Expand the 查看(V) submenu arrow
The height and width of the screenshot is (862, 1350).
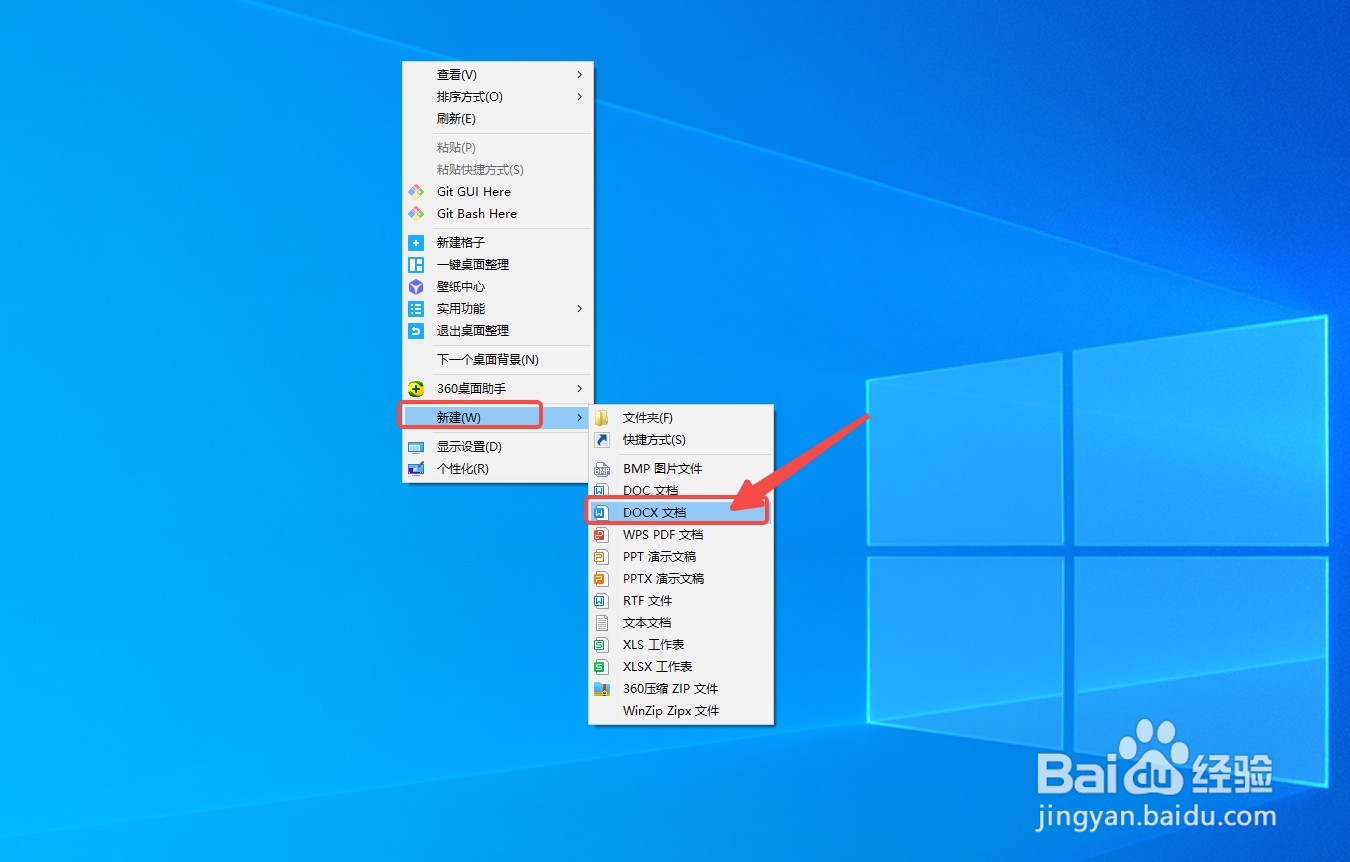tap(580, 75)
